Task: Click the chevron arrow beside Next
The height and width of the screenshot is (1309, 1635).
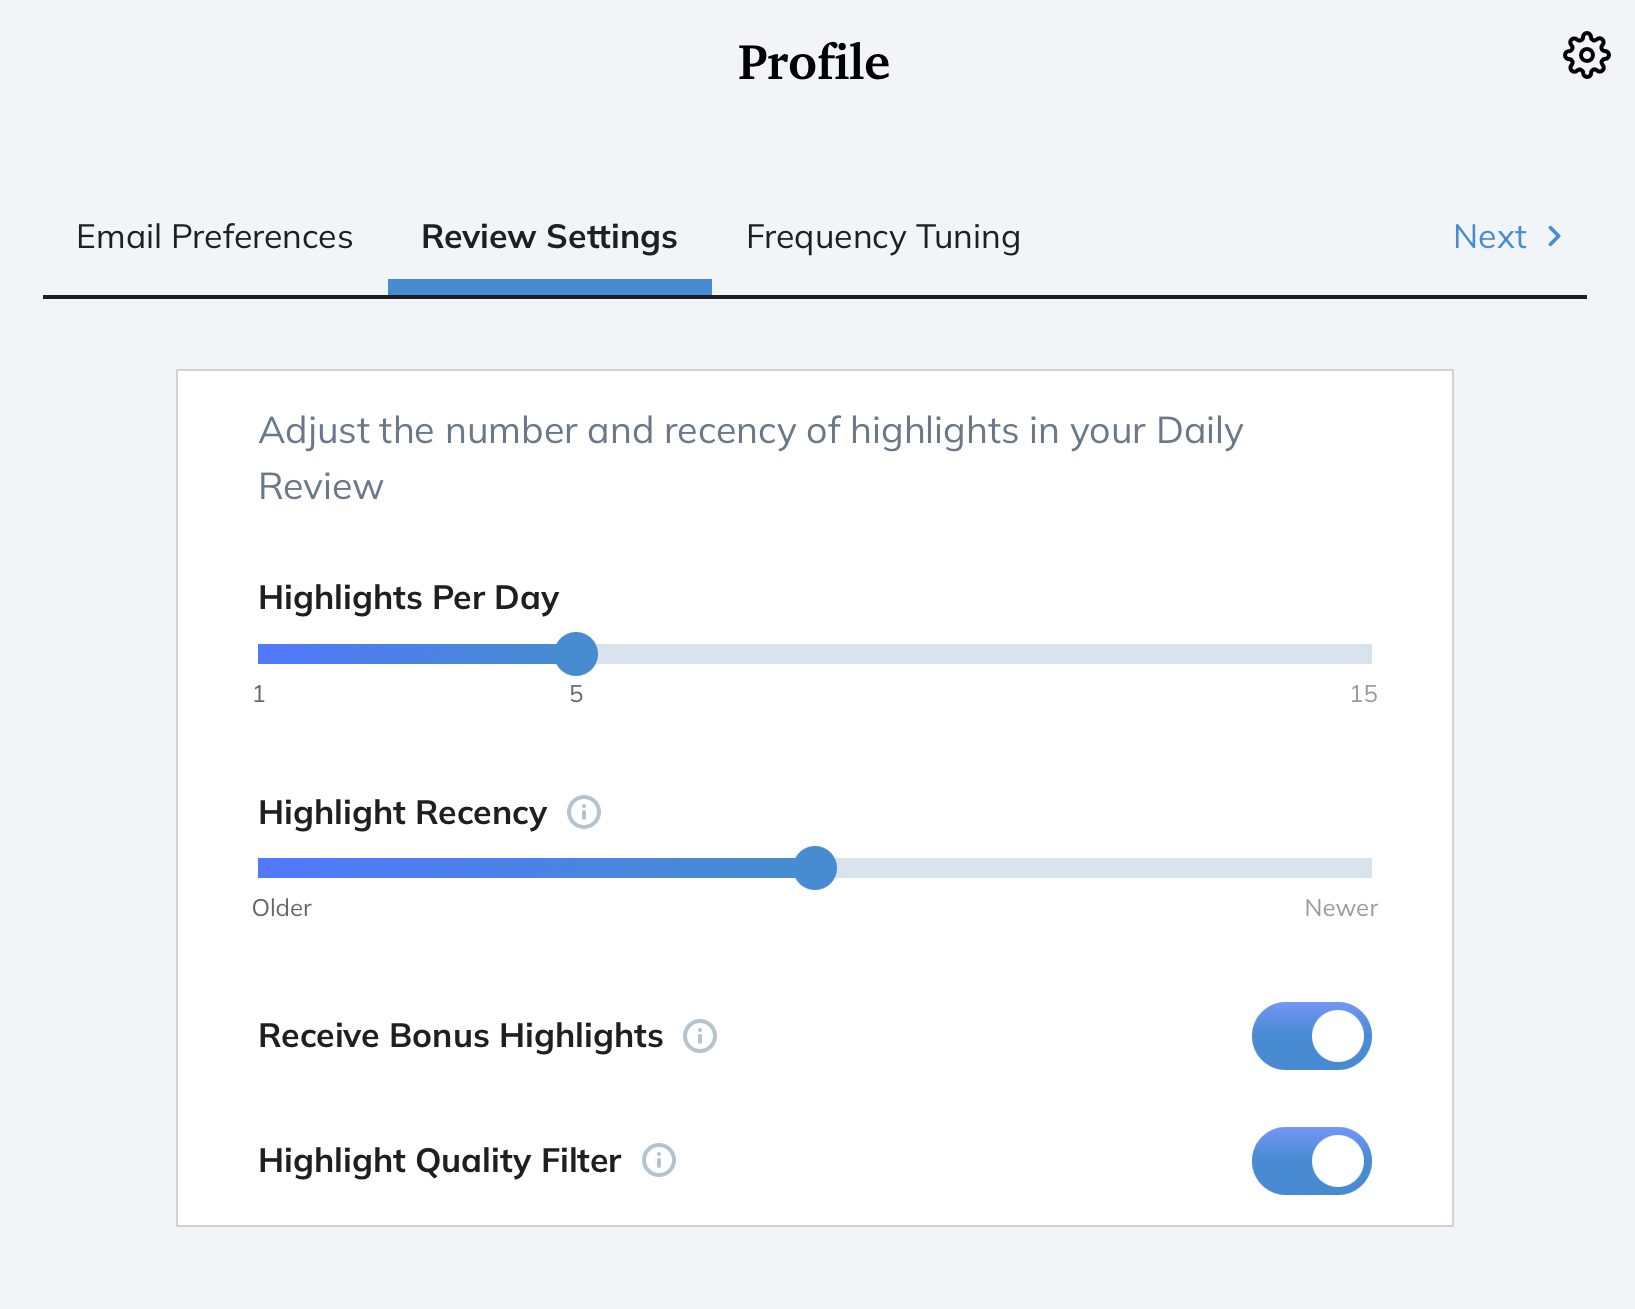Action: [1554, 237]
